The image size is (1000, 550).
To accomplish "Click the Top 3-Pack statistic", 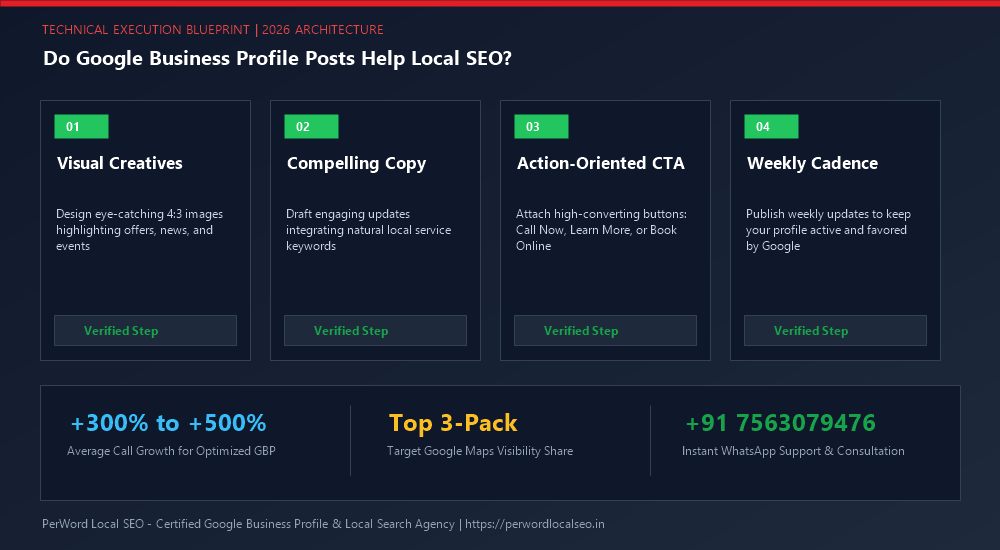I will pyautogui.click(x=453, y=423).
